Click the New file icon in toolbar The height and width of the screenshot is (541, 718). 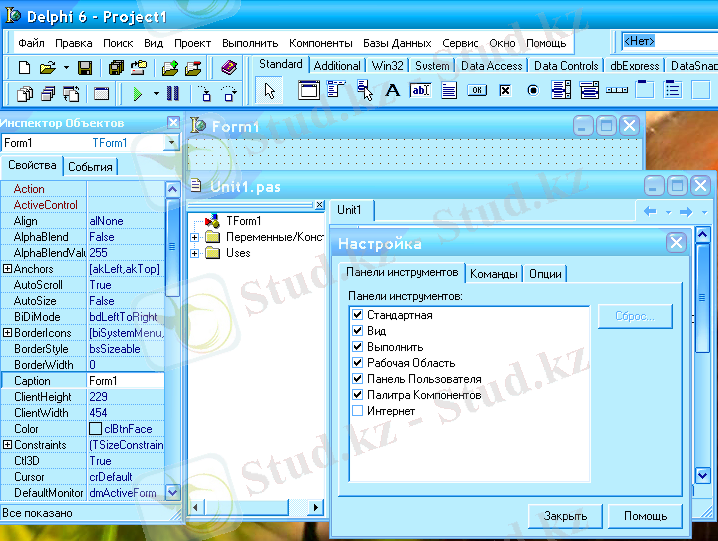(24, 68)
